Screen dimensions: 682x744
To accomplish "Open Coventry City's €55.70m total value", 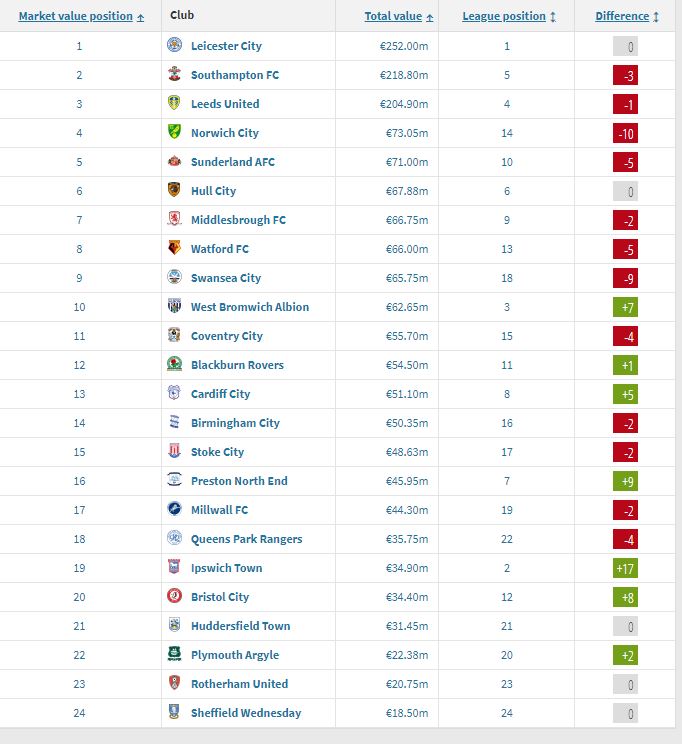I will [406, 336].
